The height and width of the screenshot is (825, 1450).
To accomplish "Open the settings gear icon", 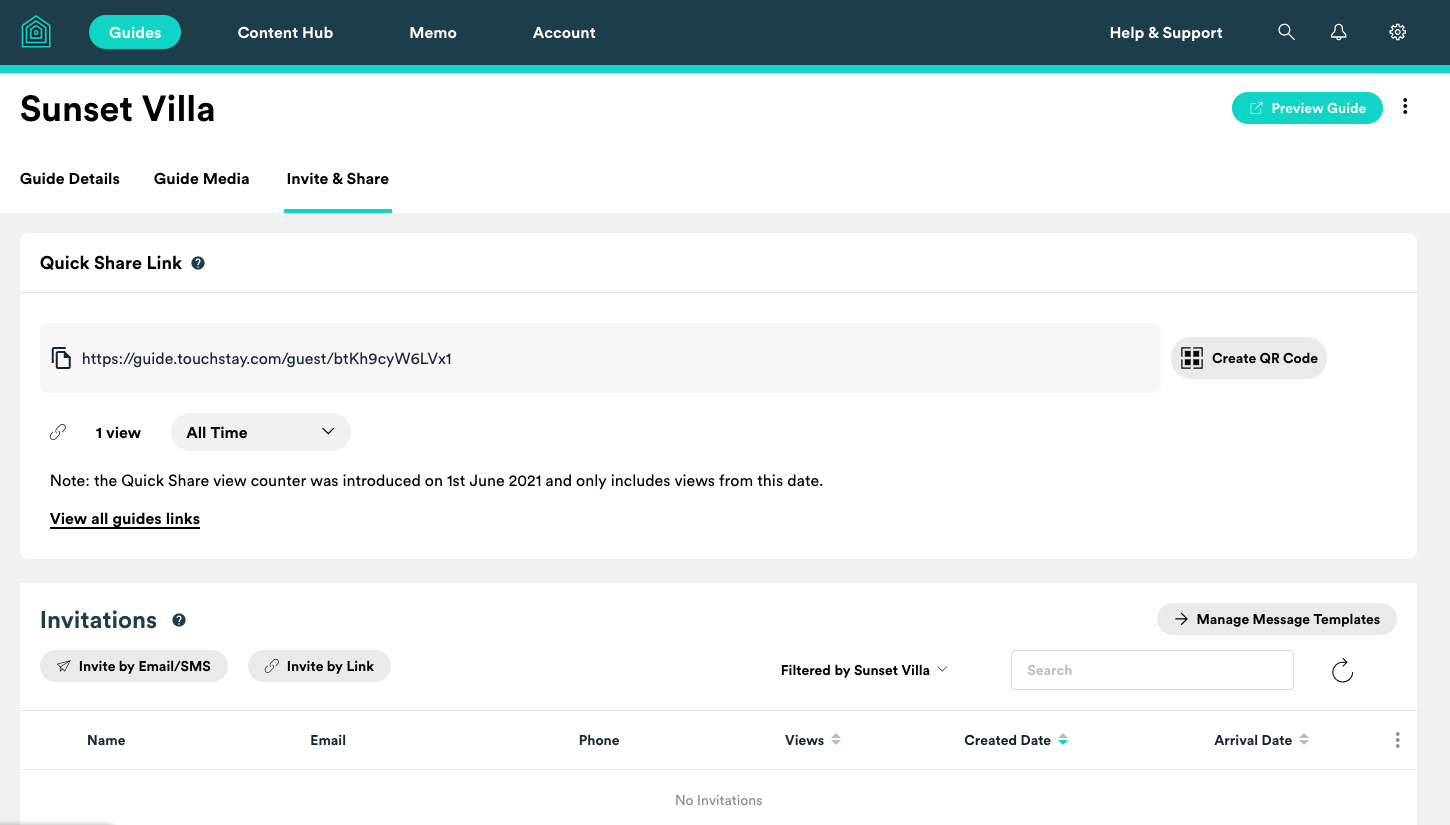I will pyautogui.click(x=1397, y=32).
